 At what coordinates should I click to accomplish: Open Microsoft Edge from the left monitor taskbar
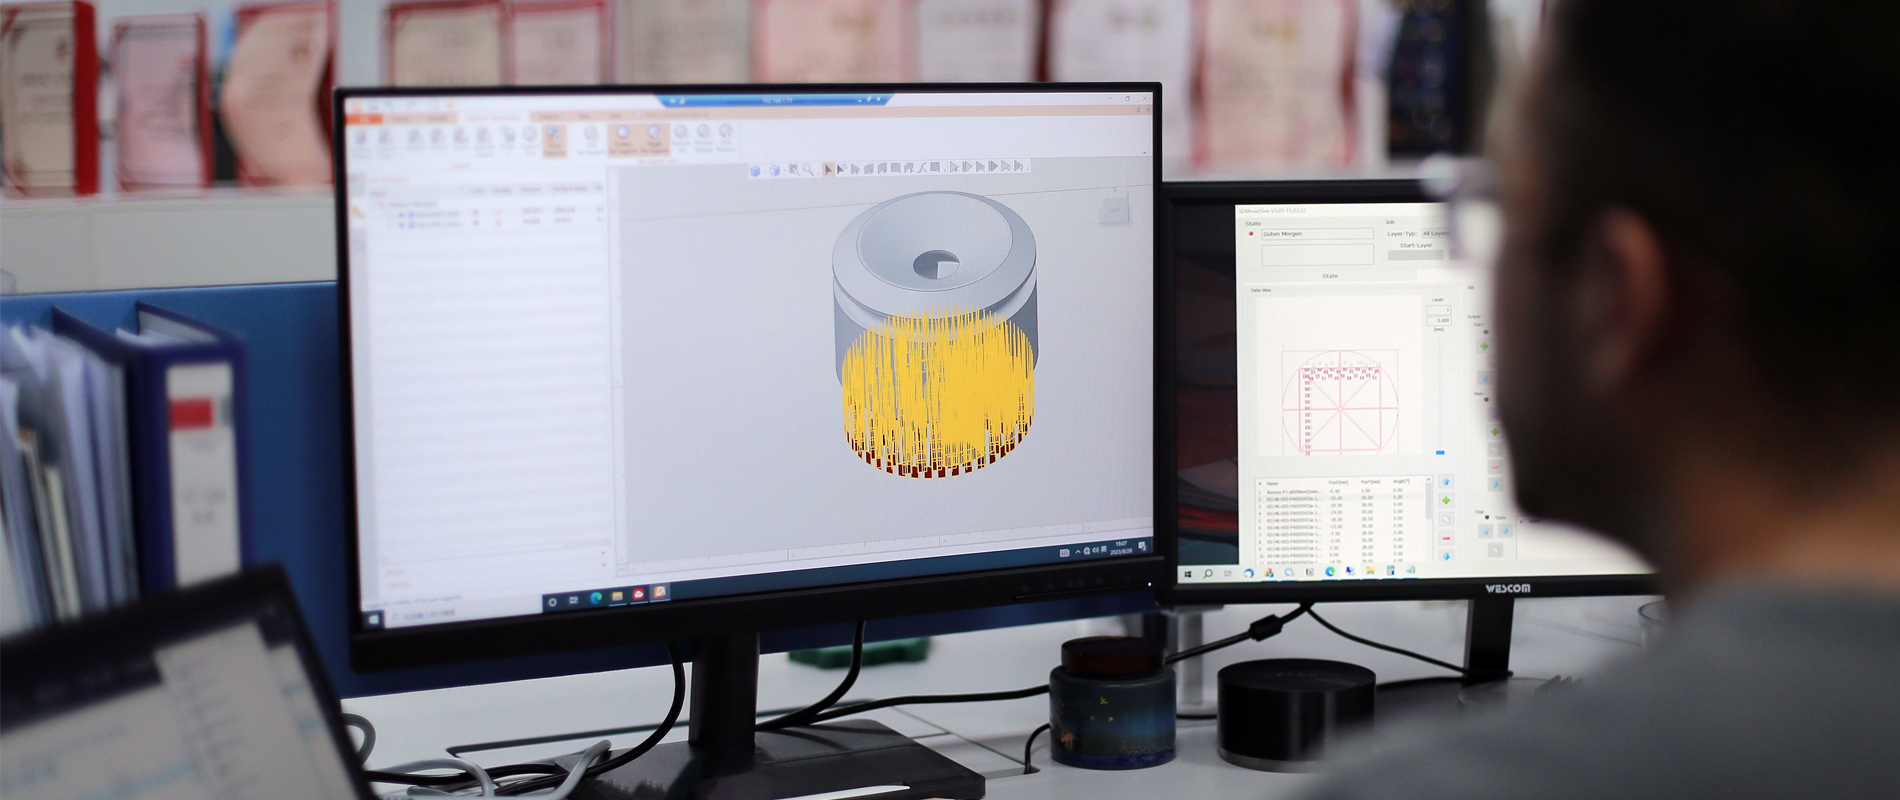[x=596, y=598]
